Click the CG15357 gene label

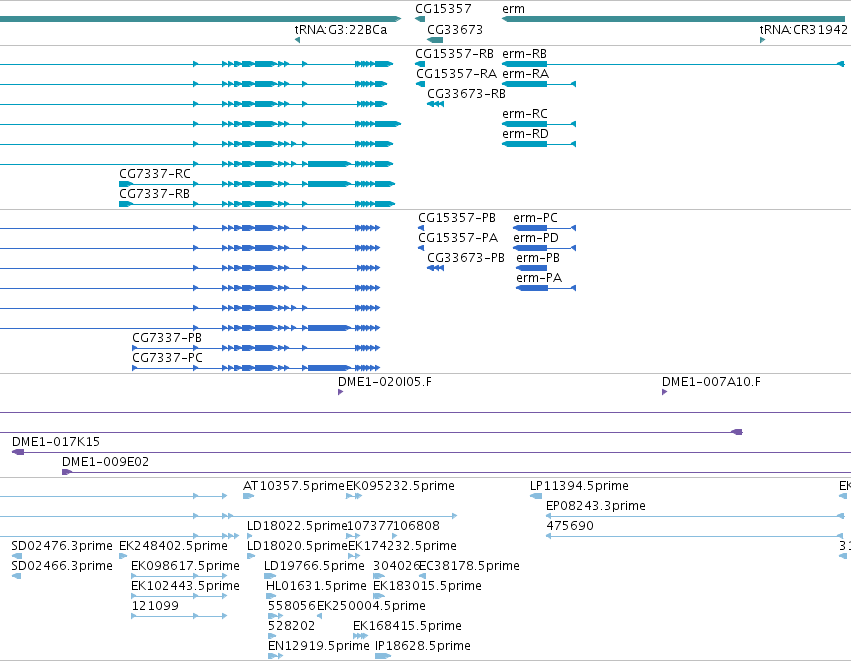coord(443,9)
